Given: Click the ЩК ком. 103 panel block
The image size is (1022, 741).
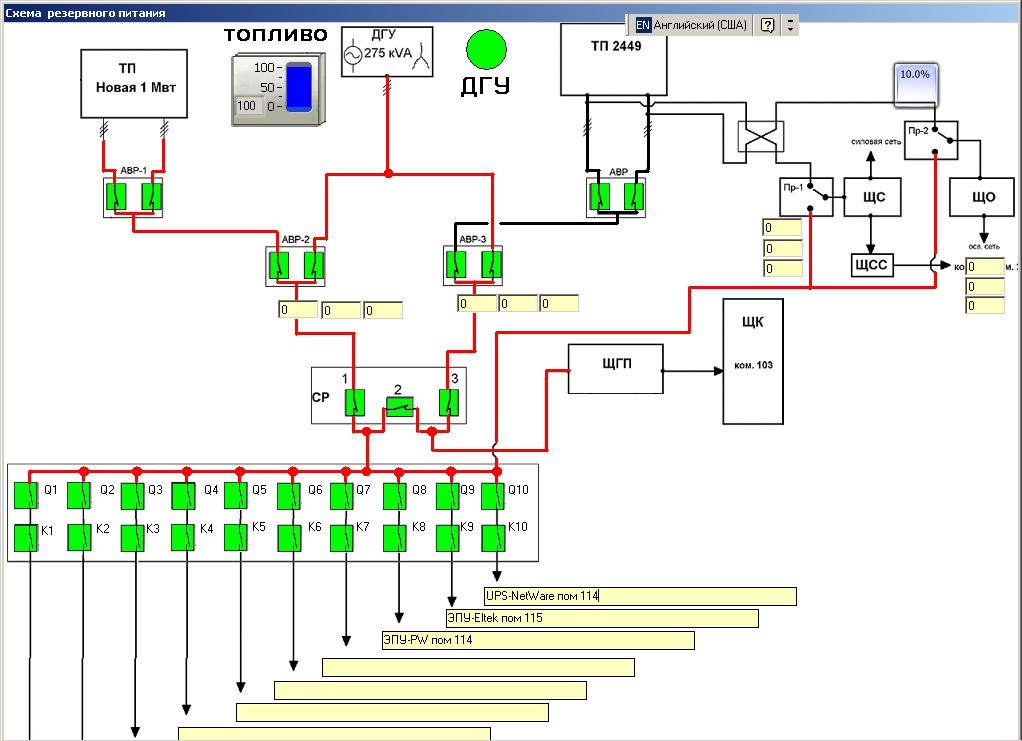Looking at the screenshot, I should 753,362.
